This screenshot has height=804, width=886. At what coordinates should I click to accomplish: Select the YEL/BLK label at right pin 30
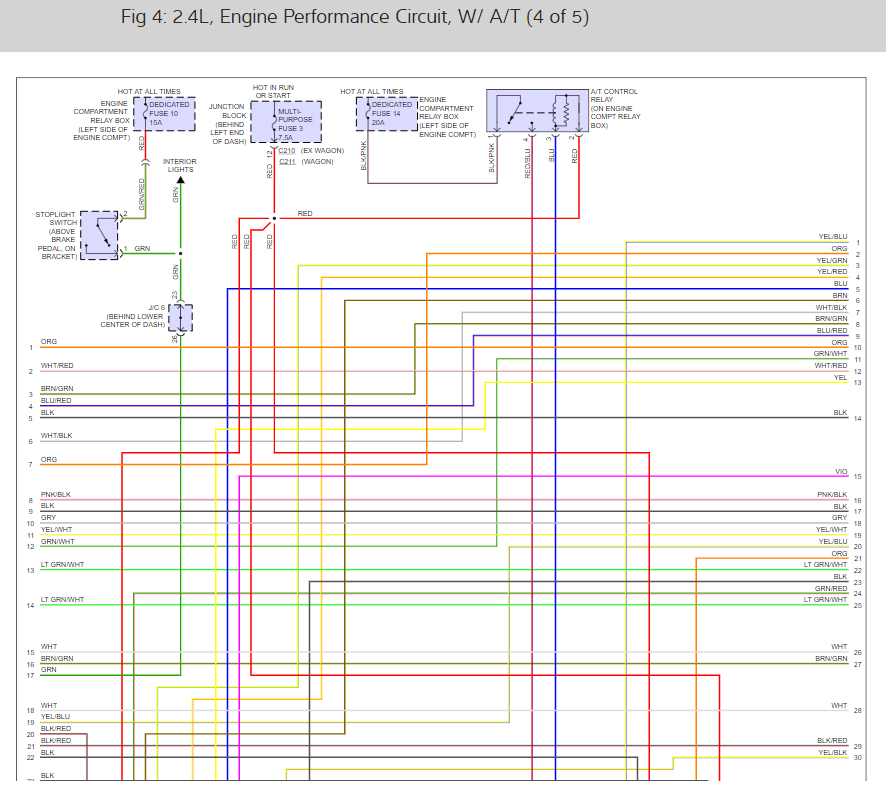(833, 752)
